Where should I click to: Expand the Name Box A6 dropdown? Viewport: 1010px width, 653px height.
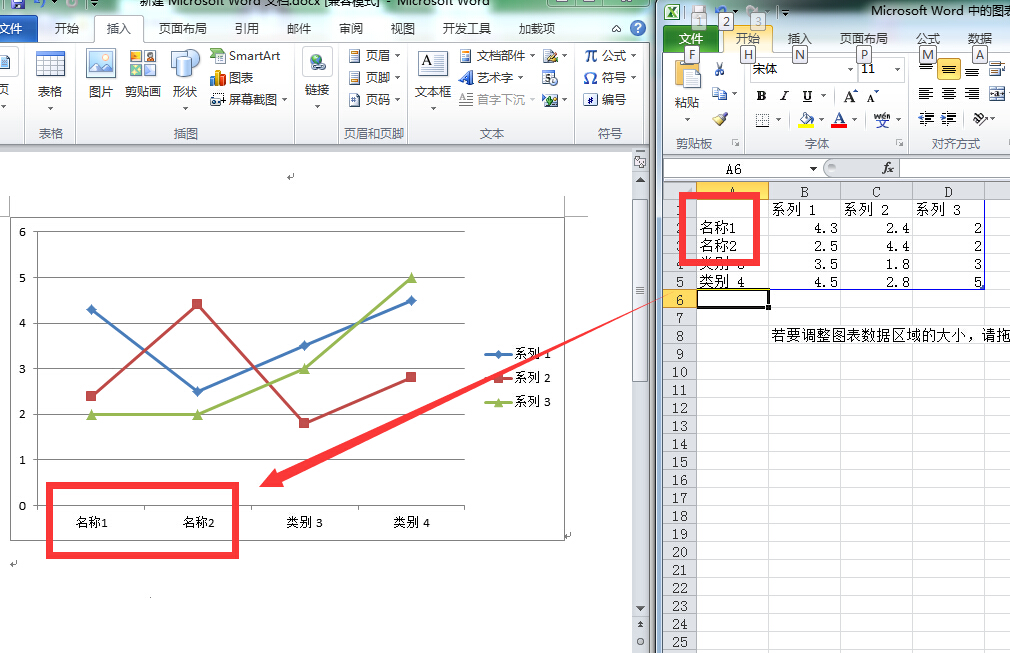tap(813, 169)
